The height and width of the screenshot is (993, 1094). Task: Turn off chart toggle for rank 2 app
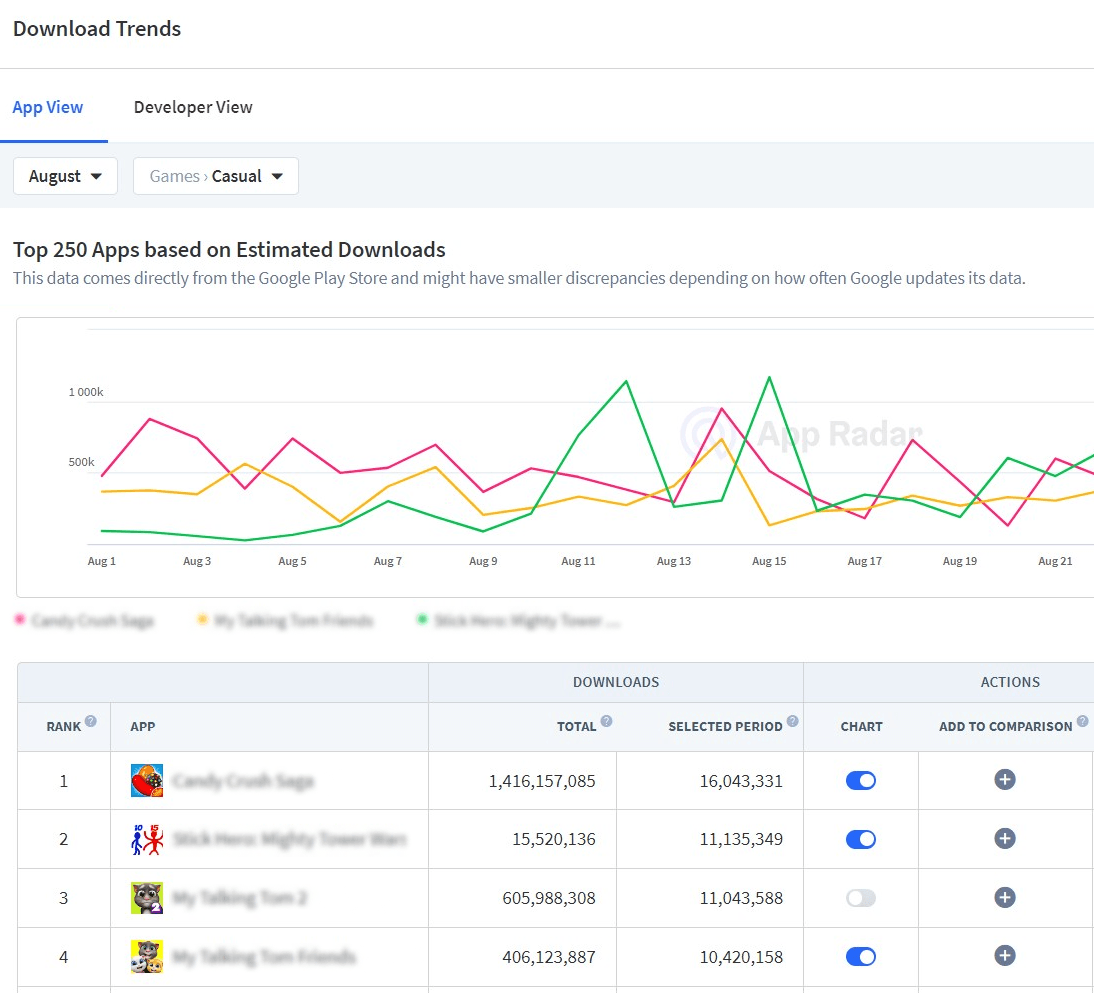point(861,839)
